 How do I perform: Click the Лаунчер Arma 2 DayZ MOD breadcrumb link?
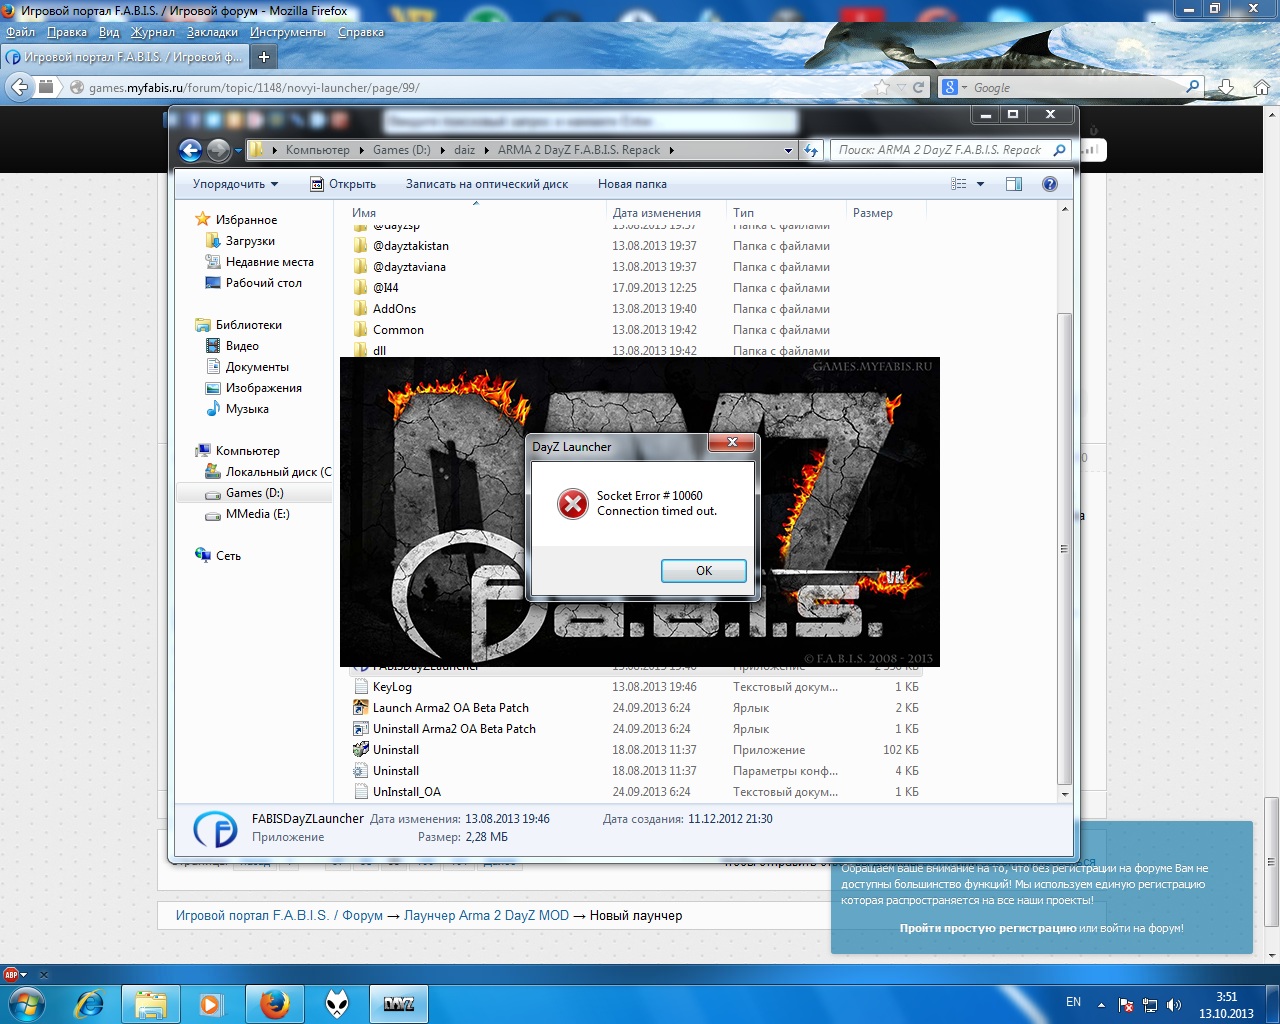(x=486, y=915)
